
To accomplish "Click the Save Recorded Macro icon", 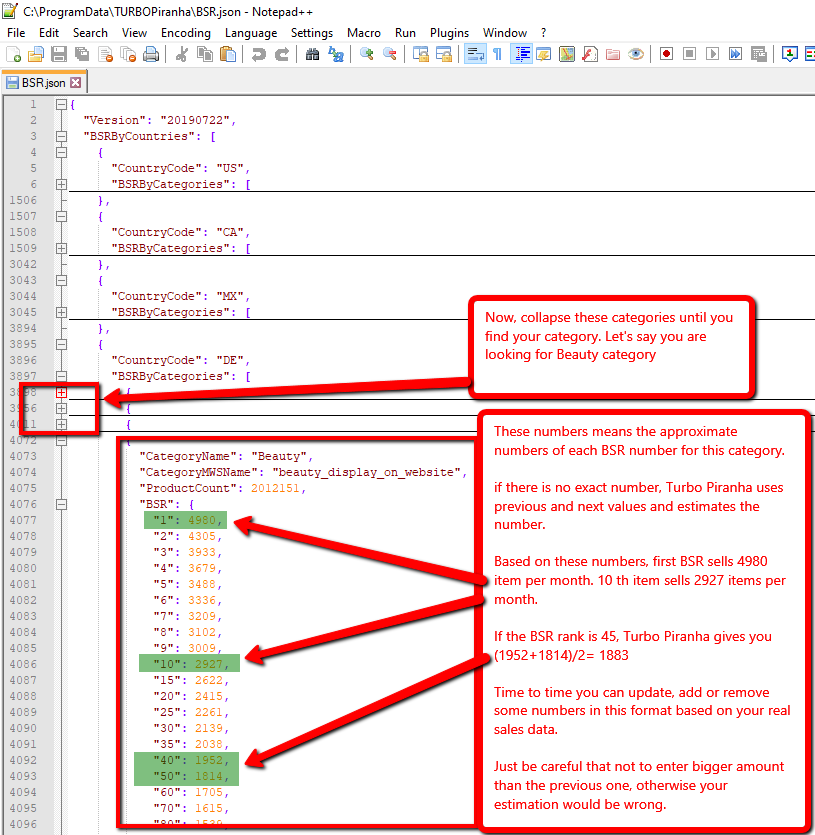I will tap(759, 54).
